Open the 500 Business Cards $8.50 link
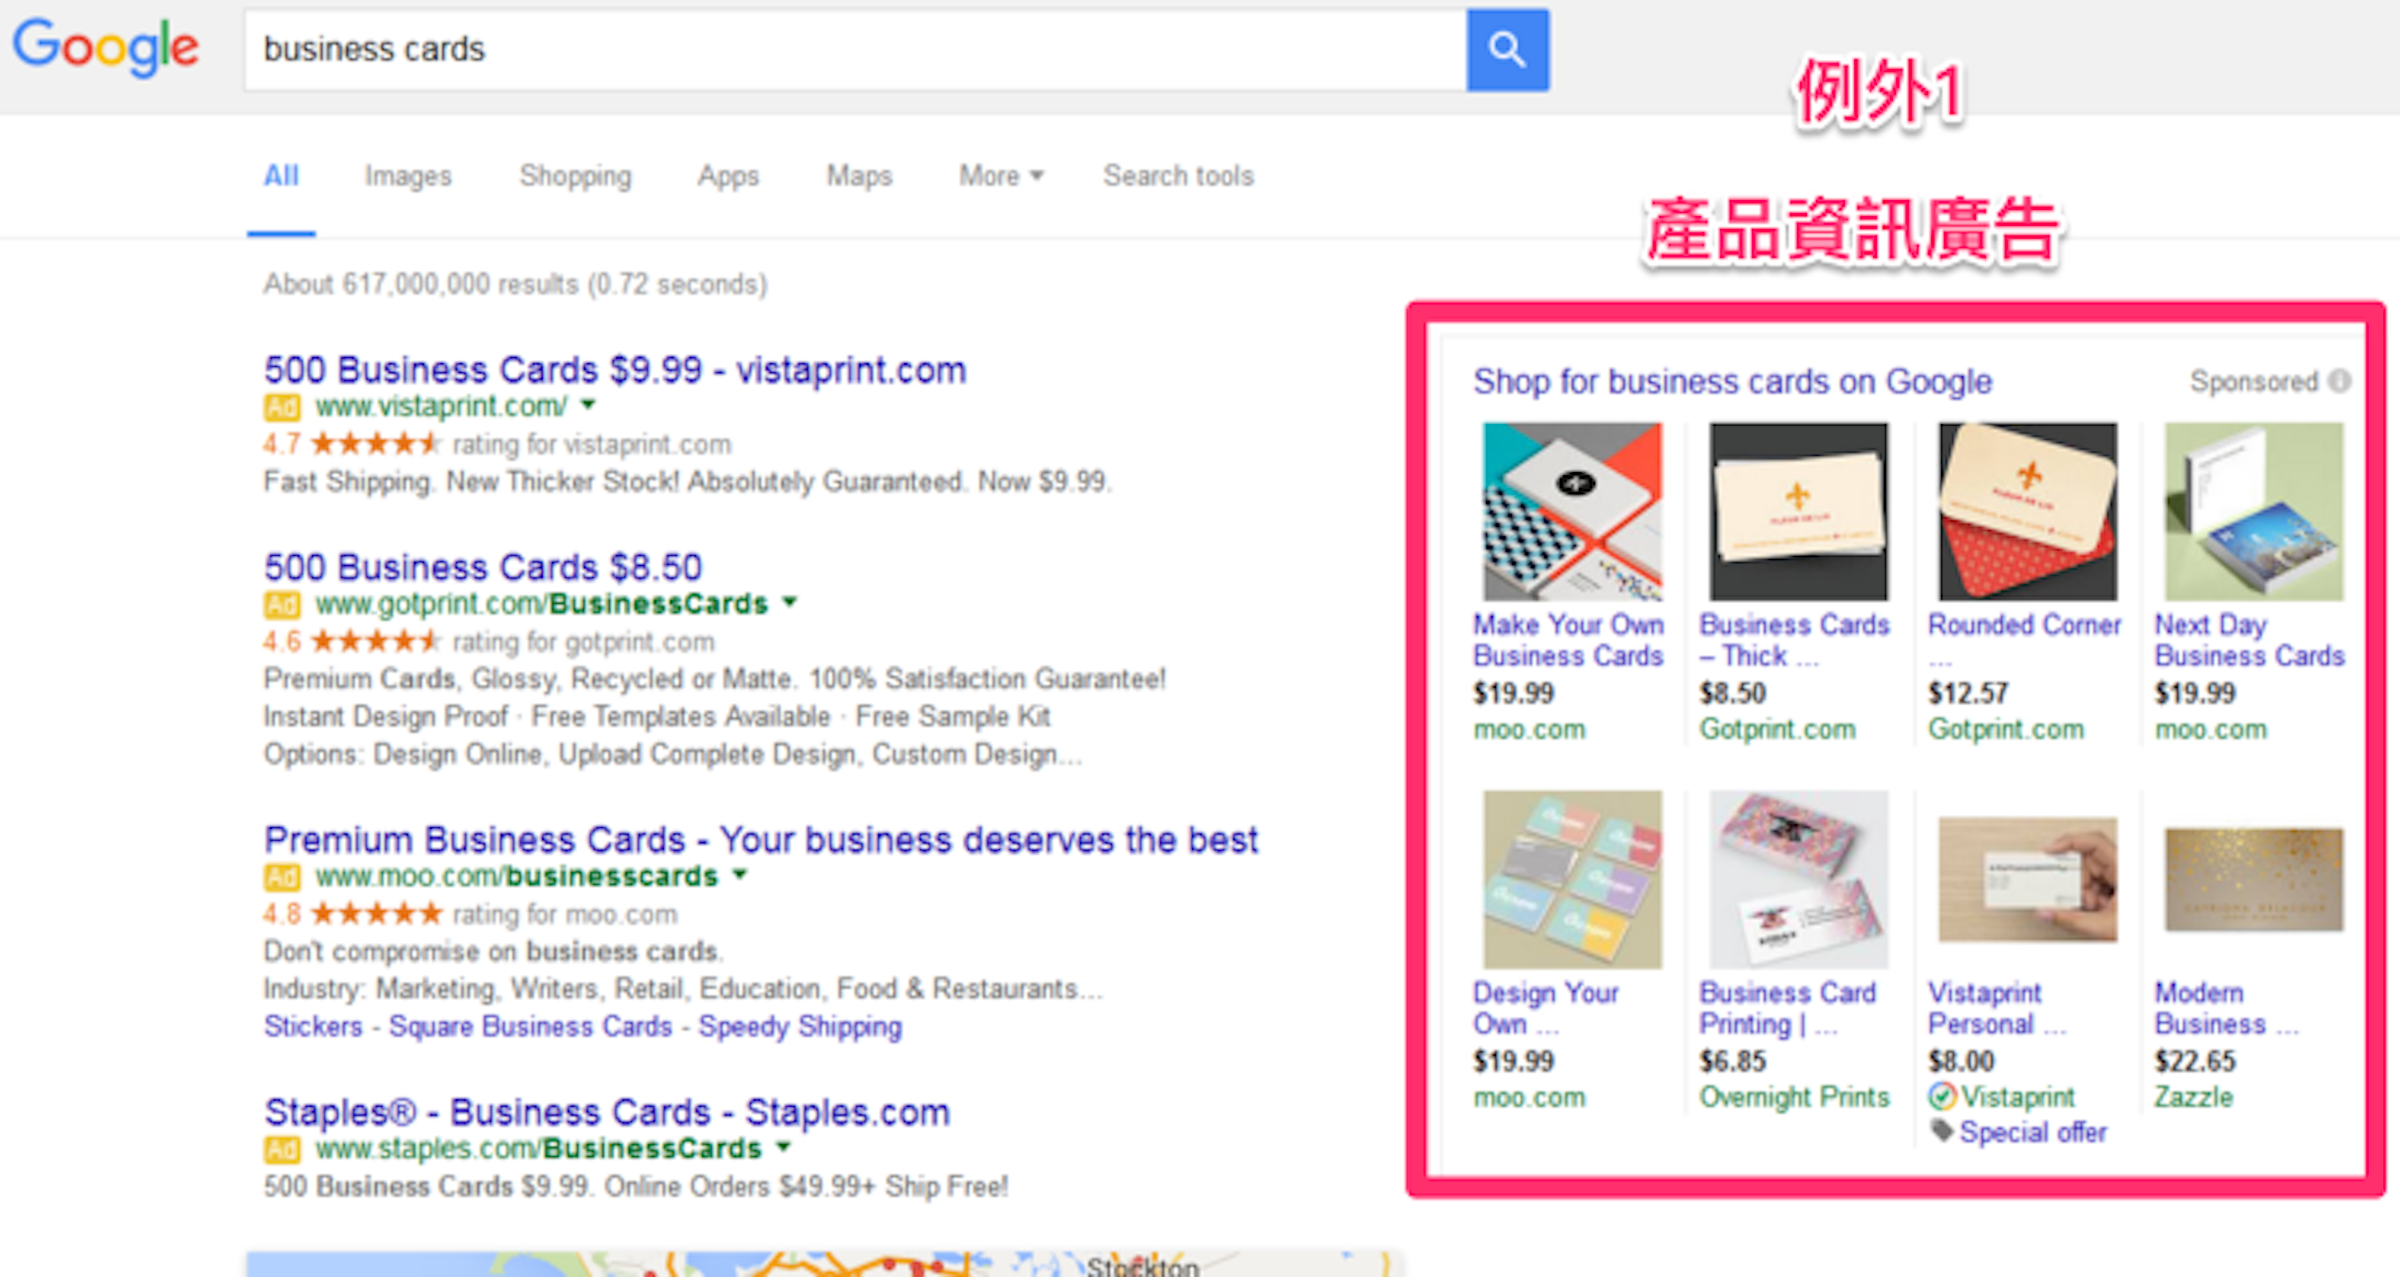2400x1277 pixels. click(483, 567)
